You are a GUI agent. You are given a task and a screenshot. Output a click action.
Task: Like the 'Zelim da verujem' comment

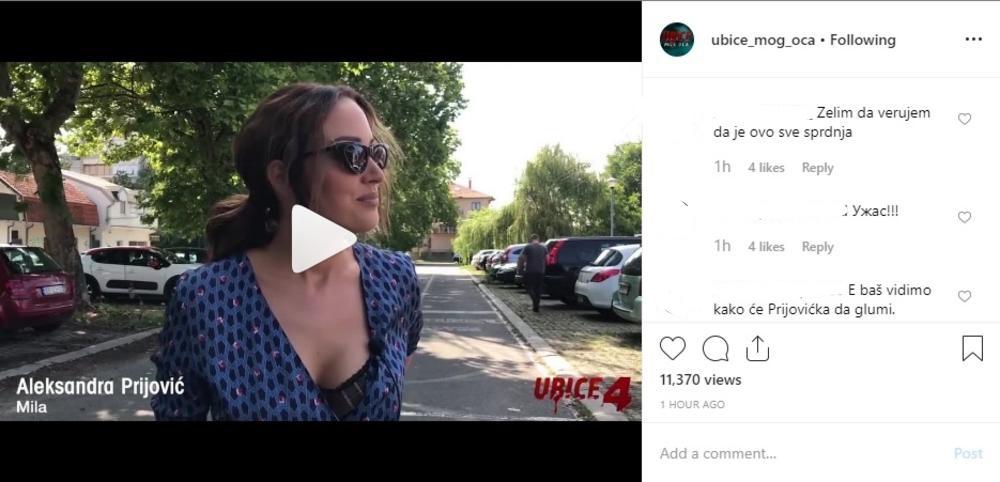click(x=964, y=119)
